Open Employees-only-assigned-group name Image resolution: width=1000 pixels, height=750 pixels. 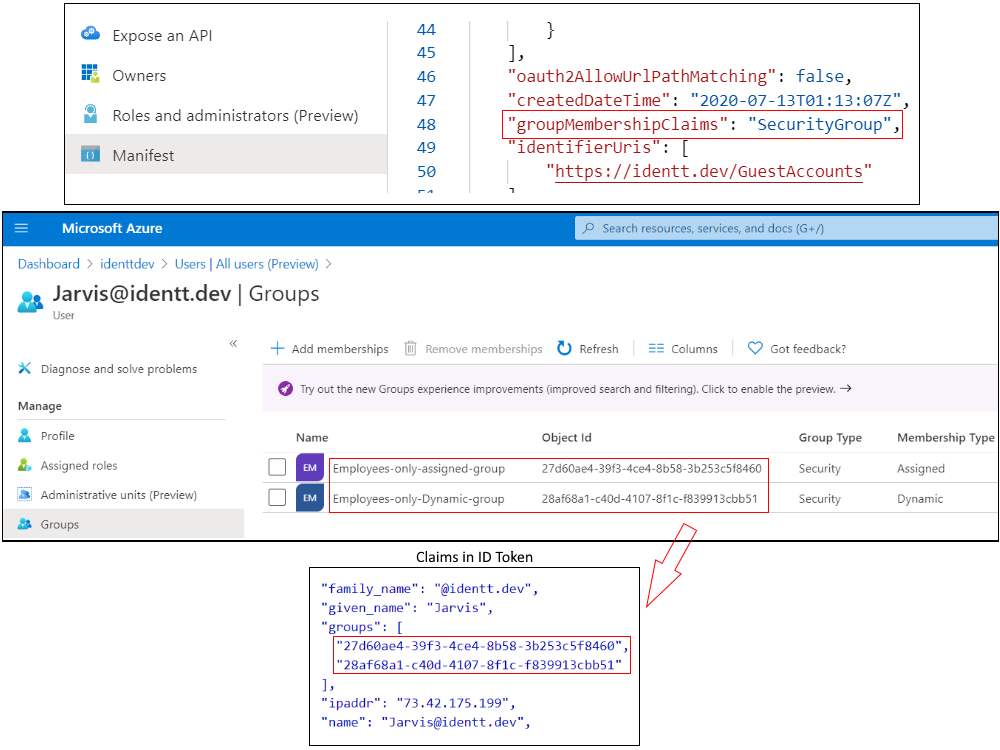pyautogui.click(x=418, y=469)
